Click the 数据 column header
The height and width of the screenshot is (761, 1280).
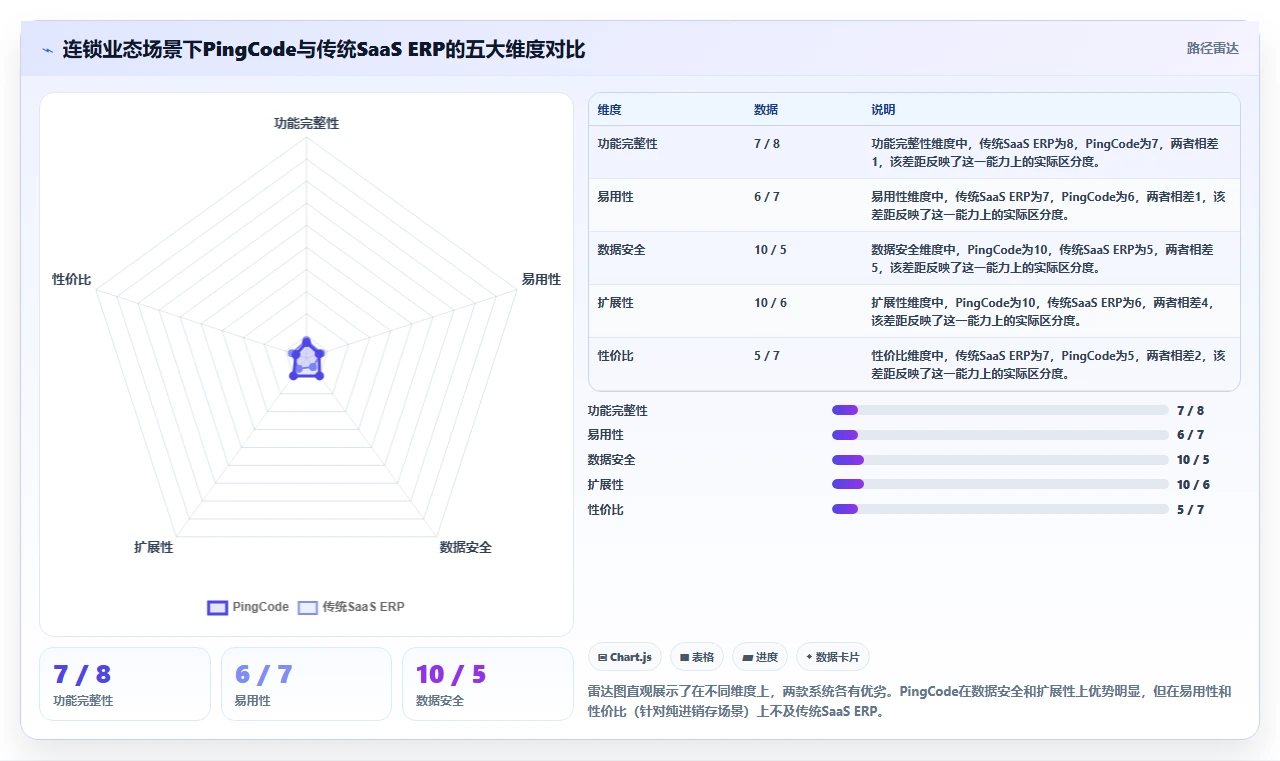pyautogui.click(x=766, y=110)
